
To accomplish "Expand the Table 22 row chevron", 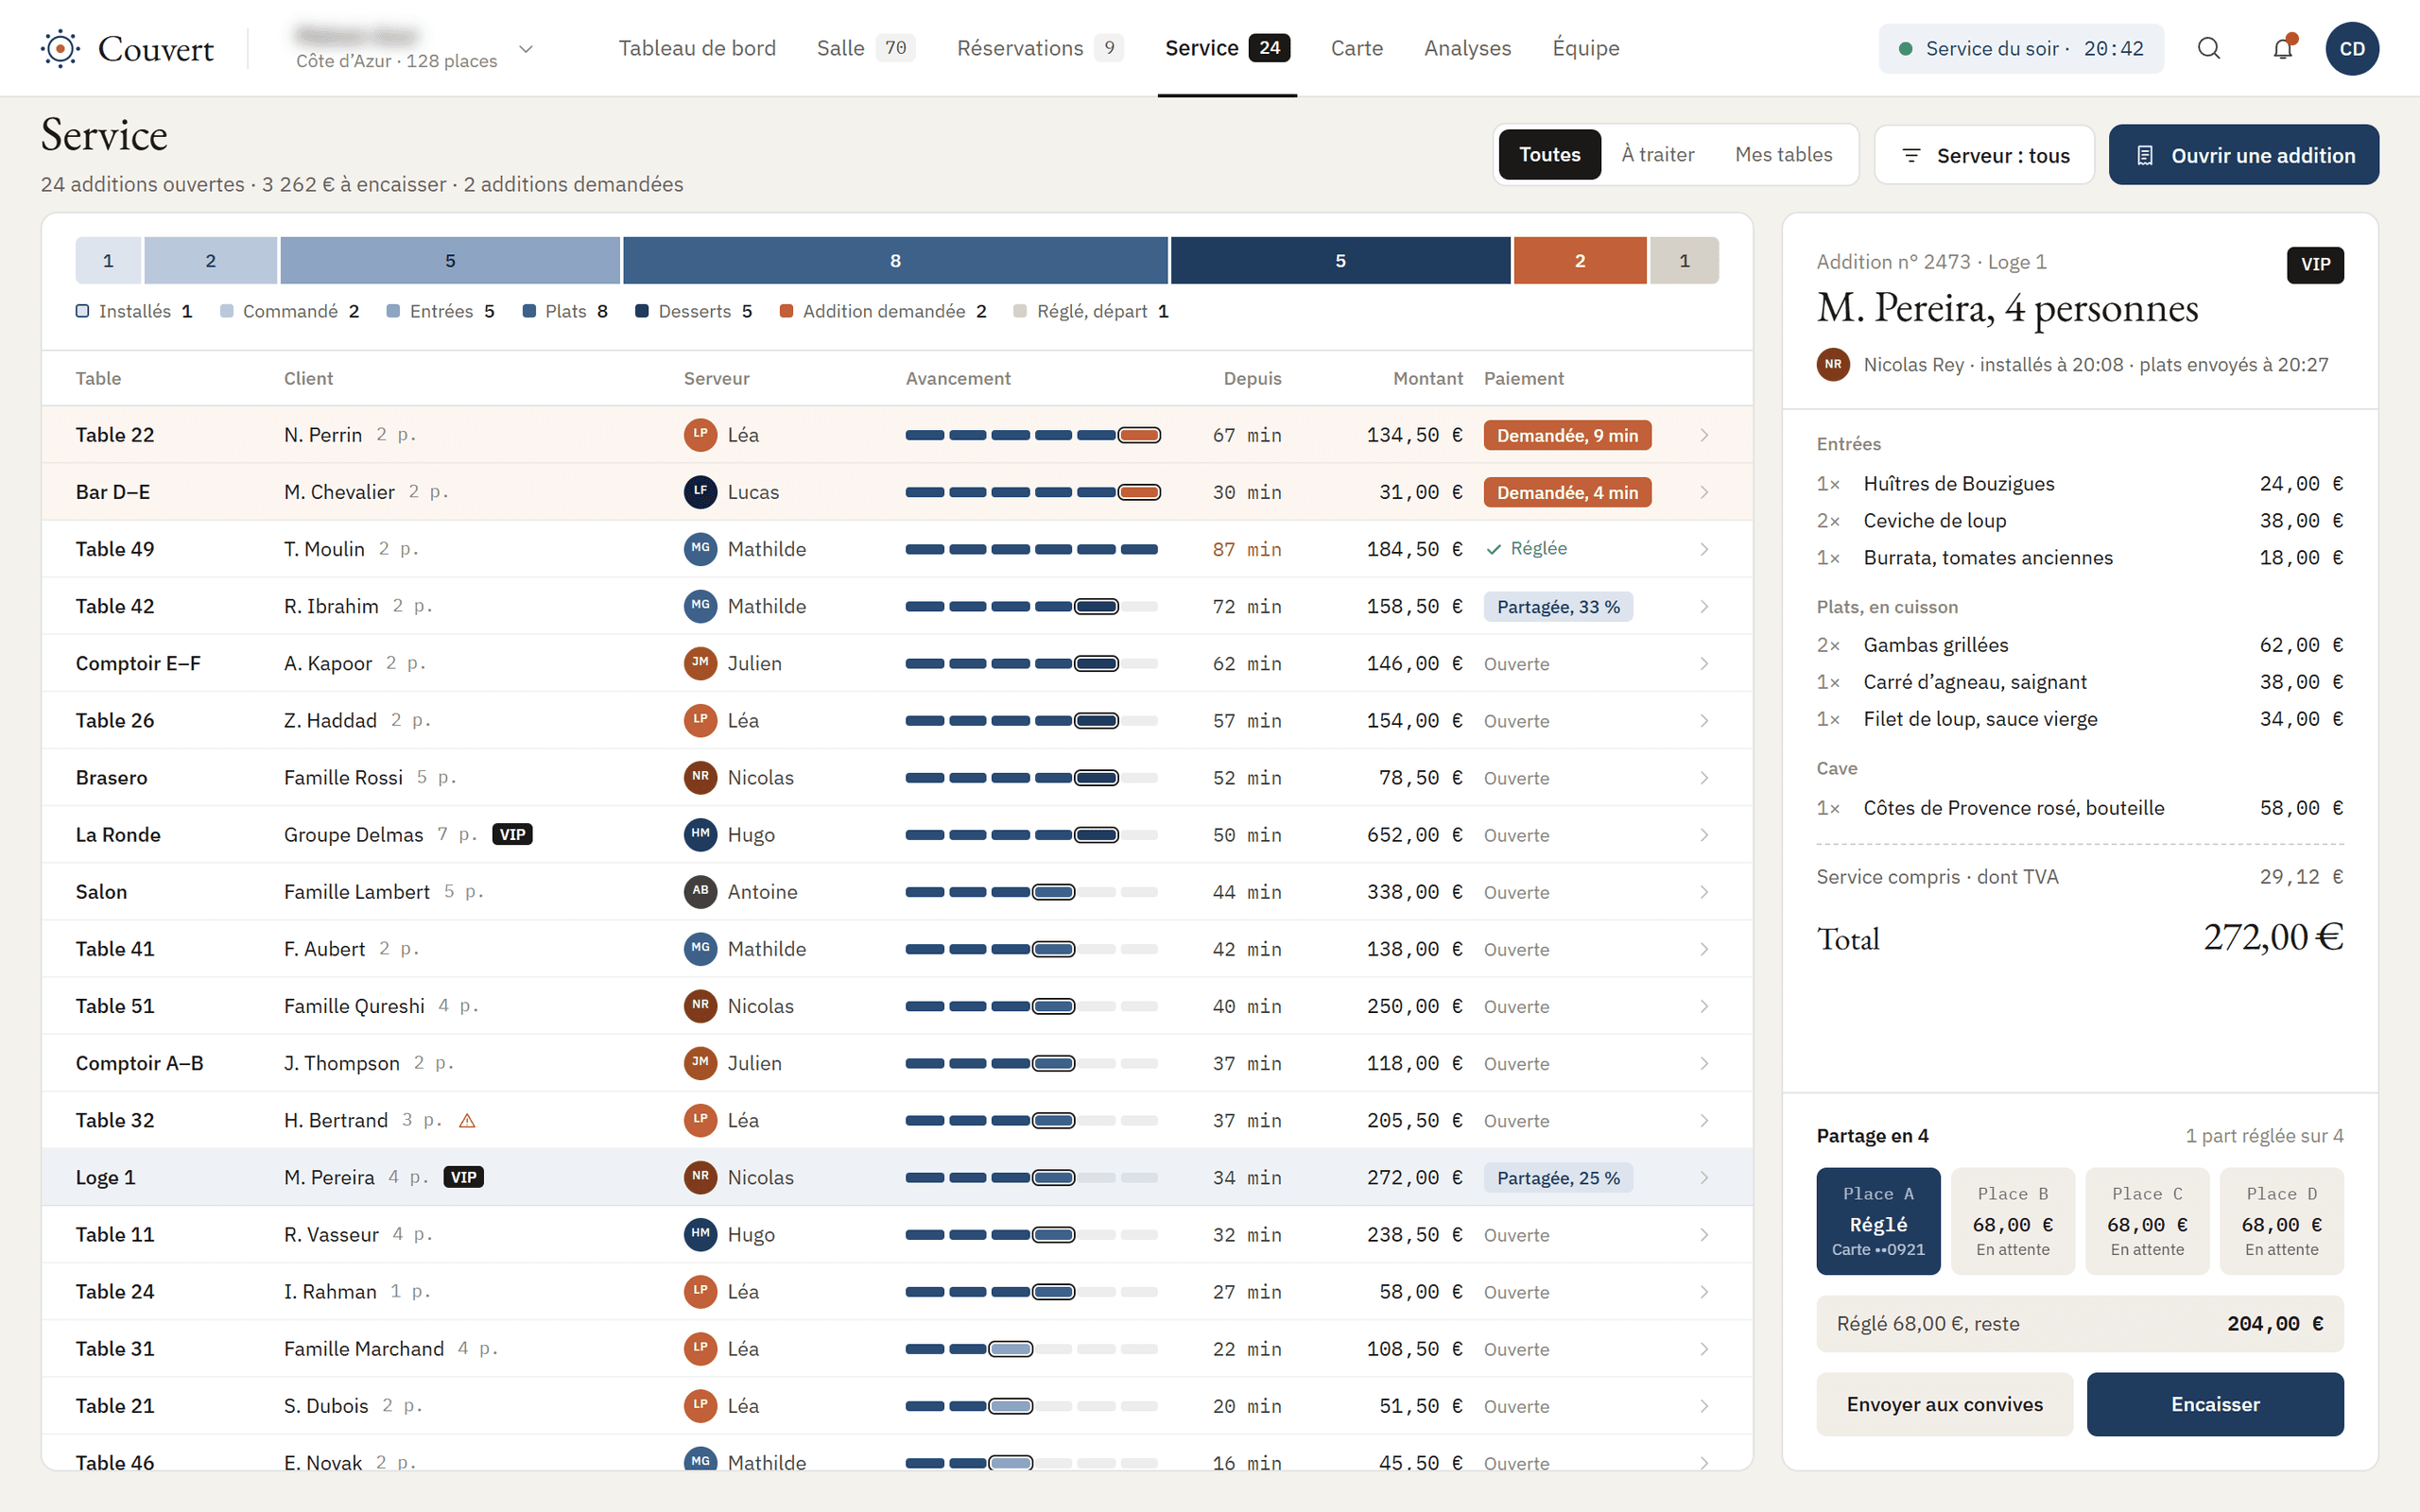I will tap(1704, 435).
